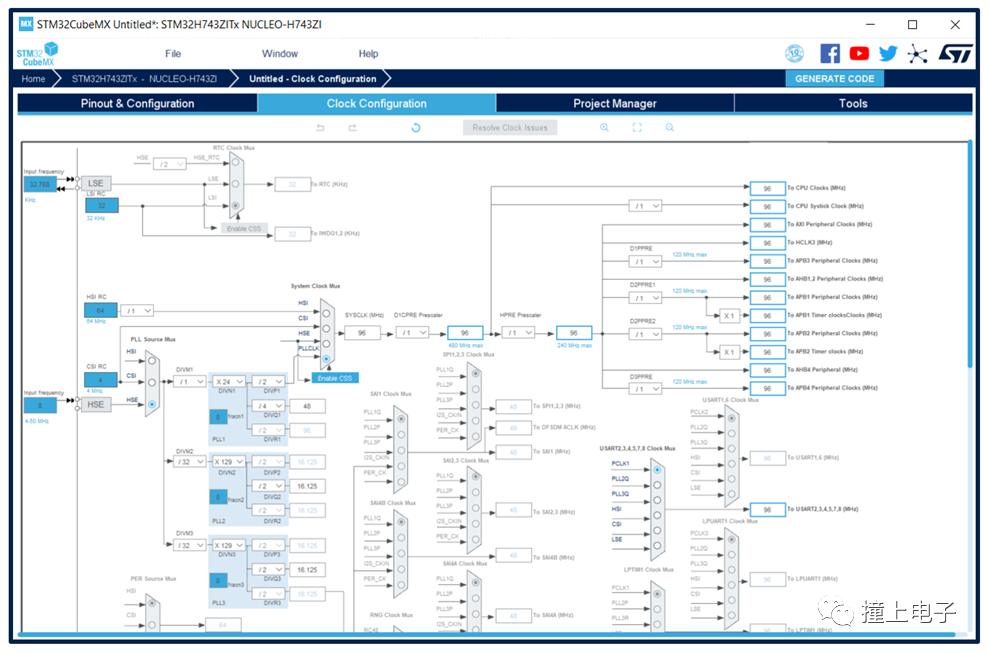
Task: Open the DIVN2 X 129 dropdown
Action: (229, 462)
